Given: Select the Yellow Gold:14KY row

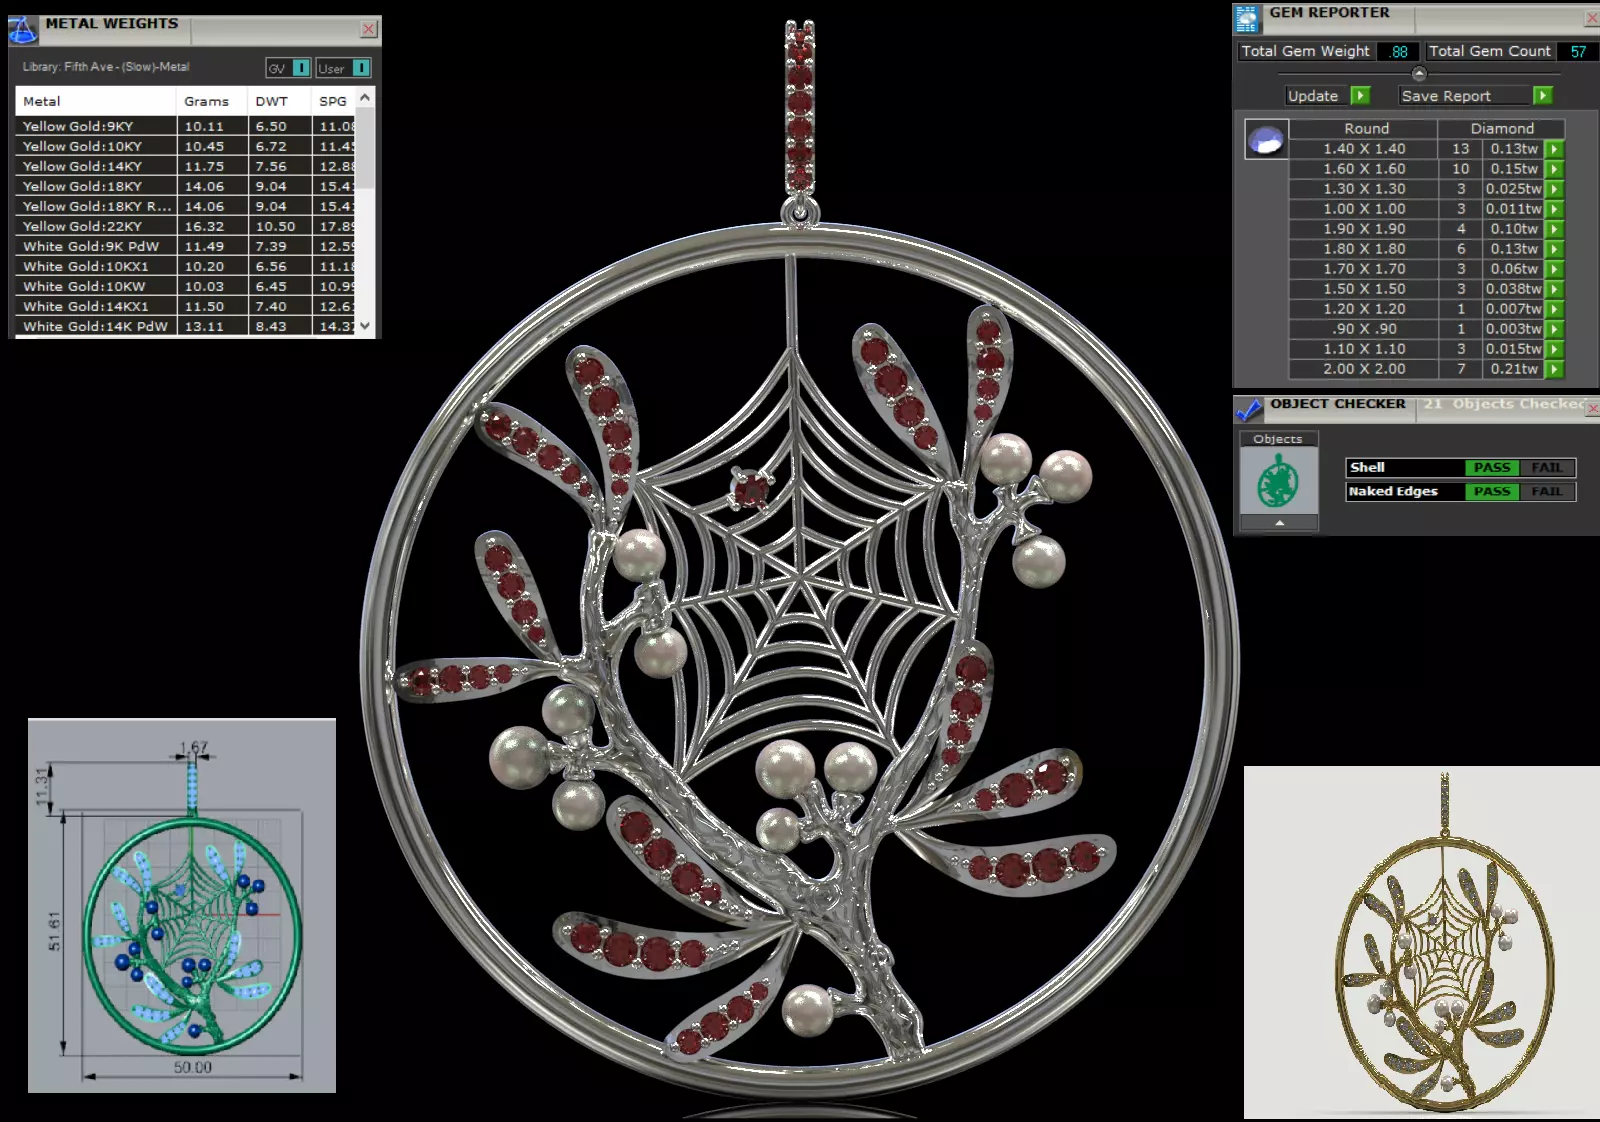Looking at the screenshot, I should coord(186,166).
